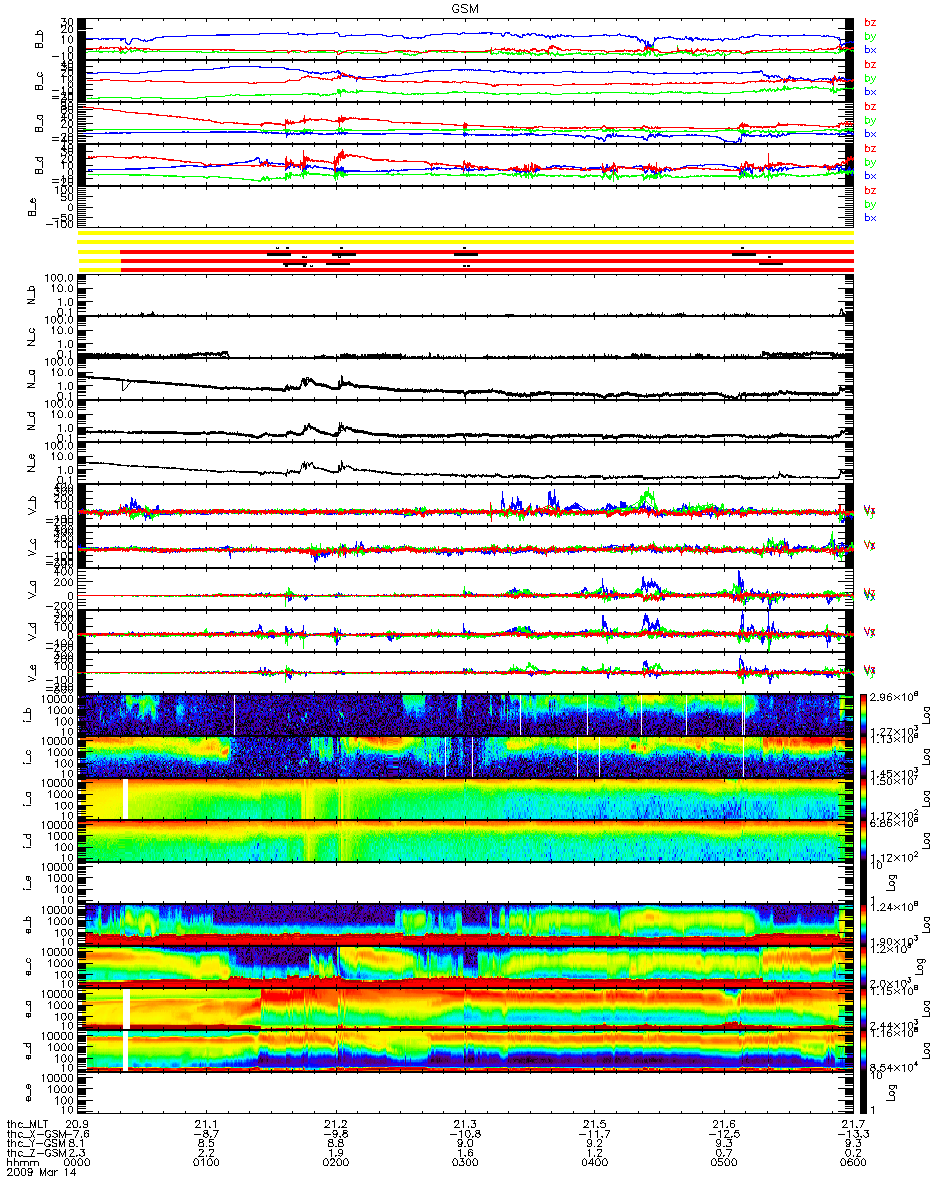Click the 0400 time tick label
The width and height of the screenshot is (930, 1200).
click(x=594, y=1163)
